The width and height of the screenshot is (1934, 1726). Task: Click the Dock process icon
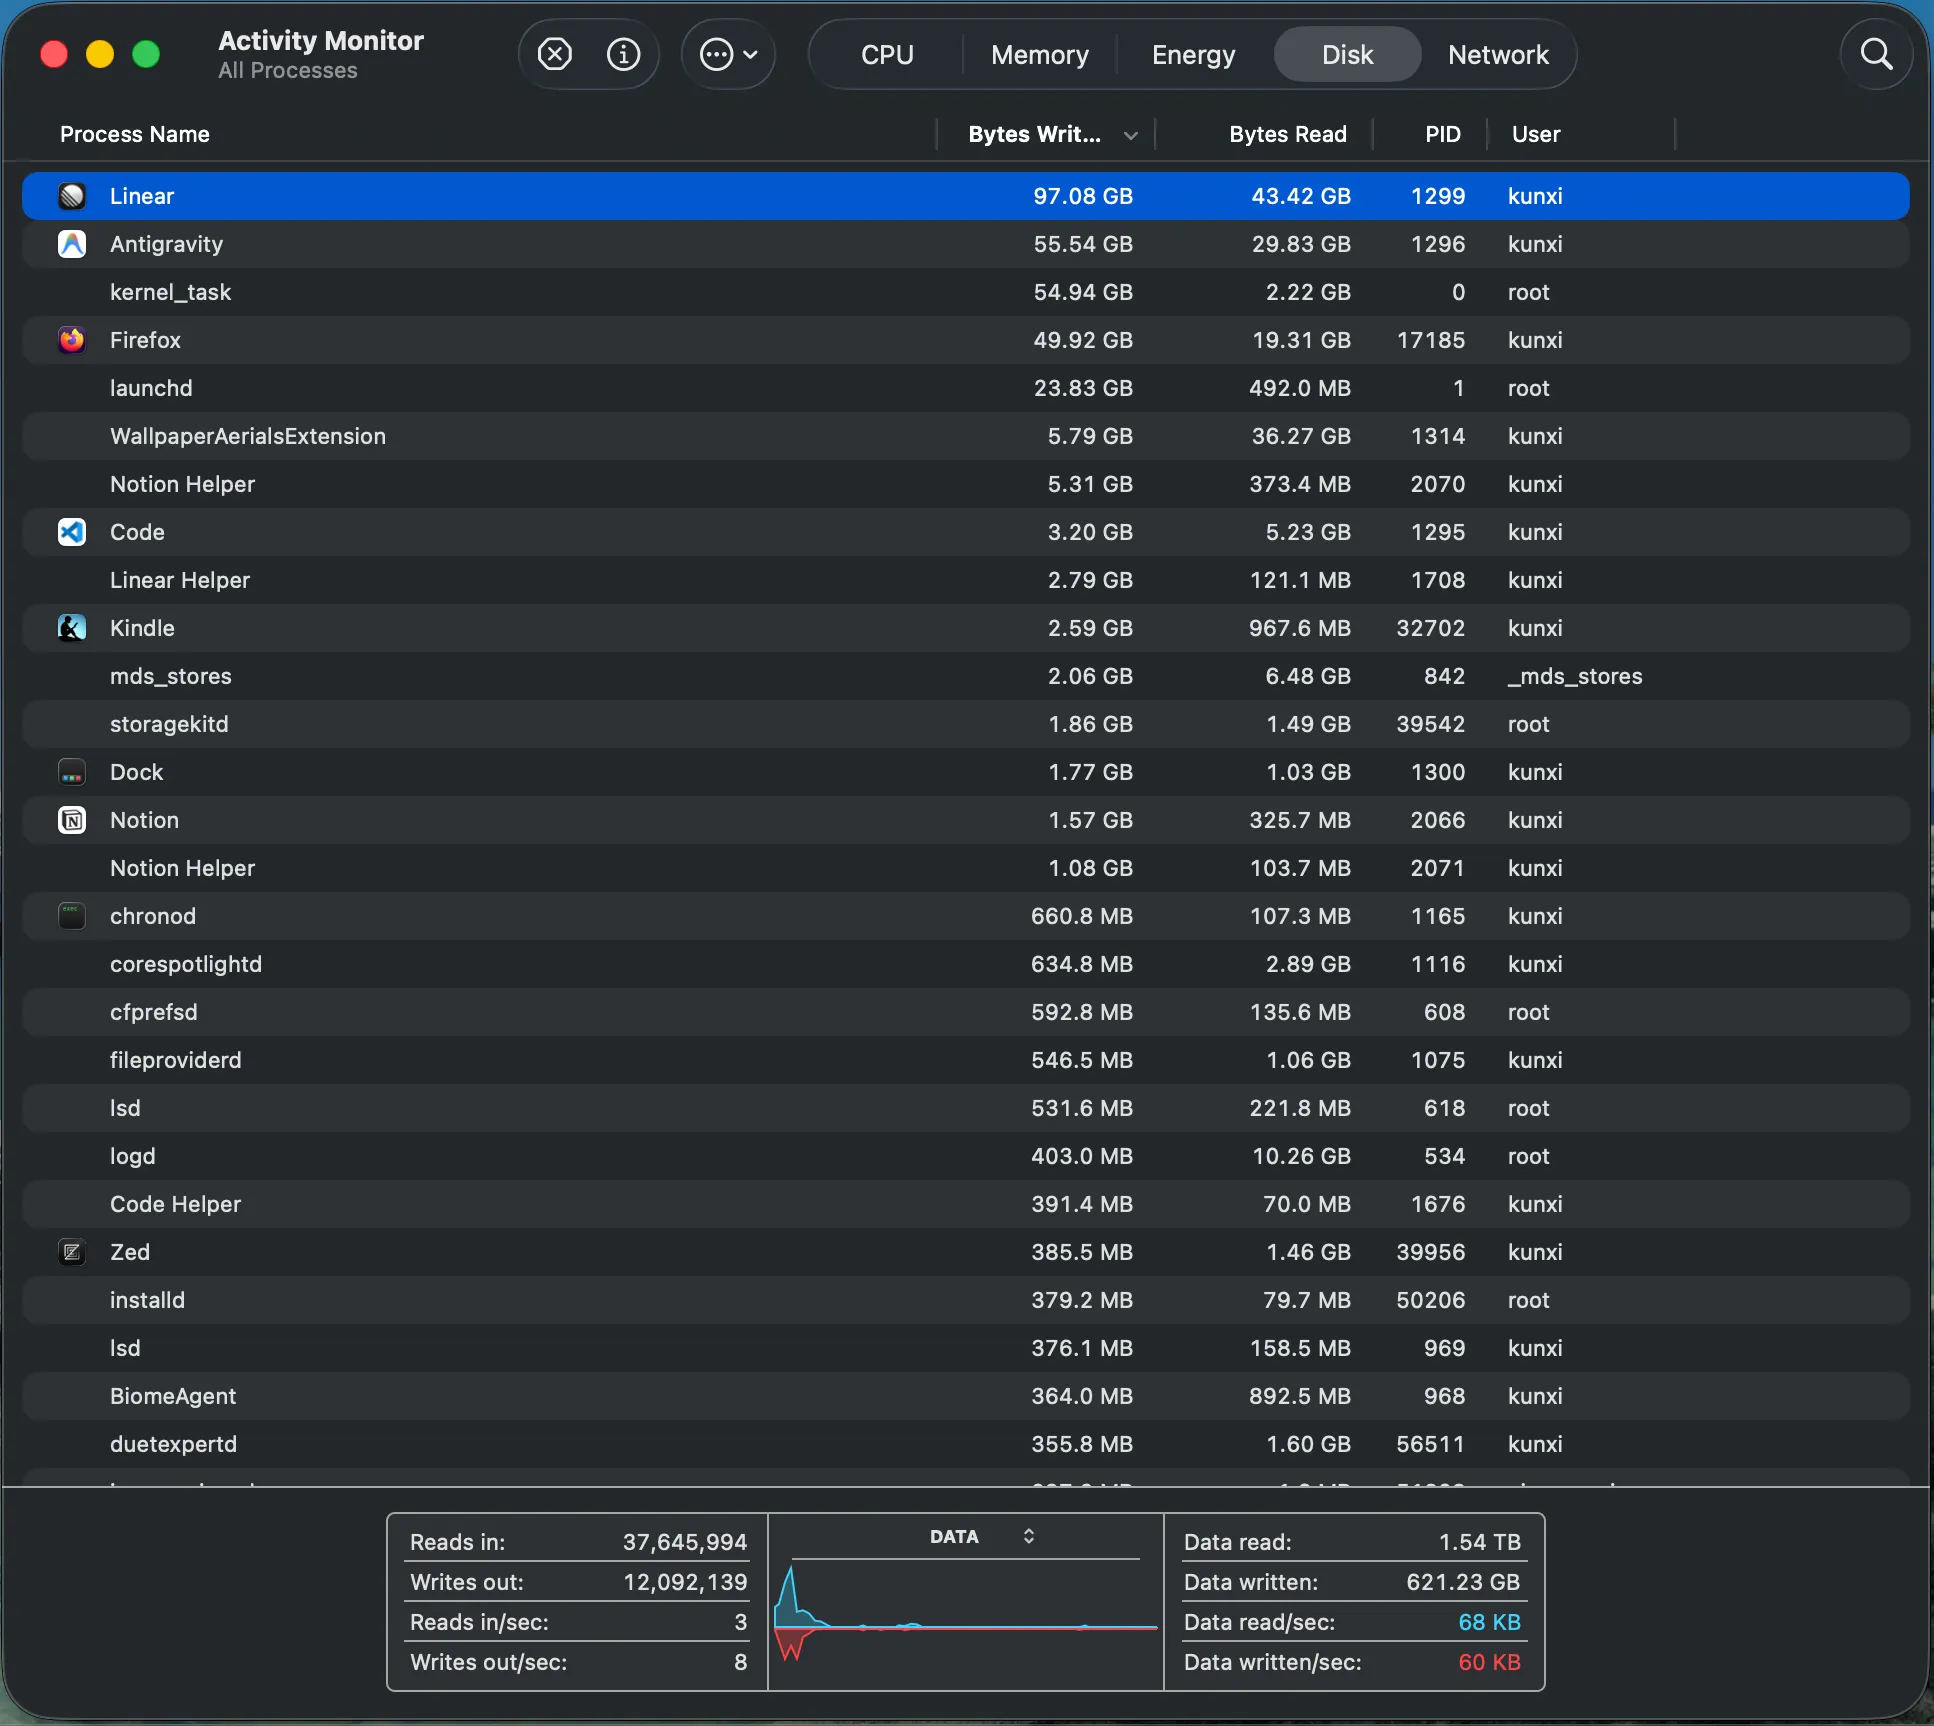[x=72, y=772]
